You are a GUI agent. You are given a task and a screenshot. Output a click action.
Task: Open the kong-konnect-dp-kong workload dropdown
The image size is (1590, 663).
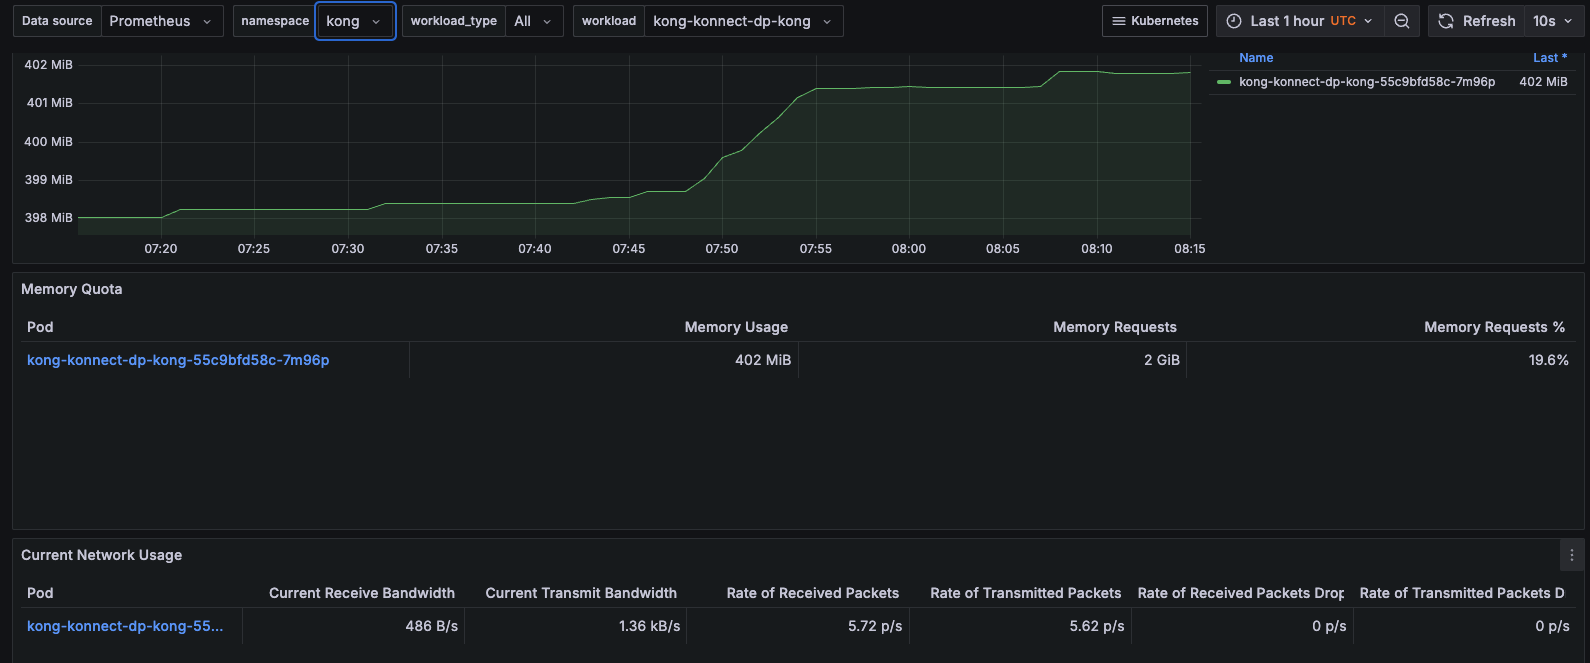coord(743,21)
